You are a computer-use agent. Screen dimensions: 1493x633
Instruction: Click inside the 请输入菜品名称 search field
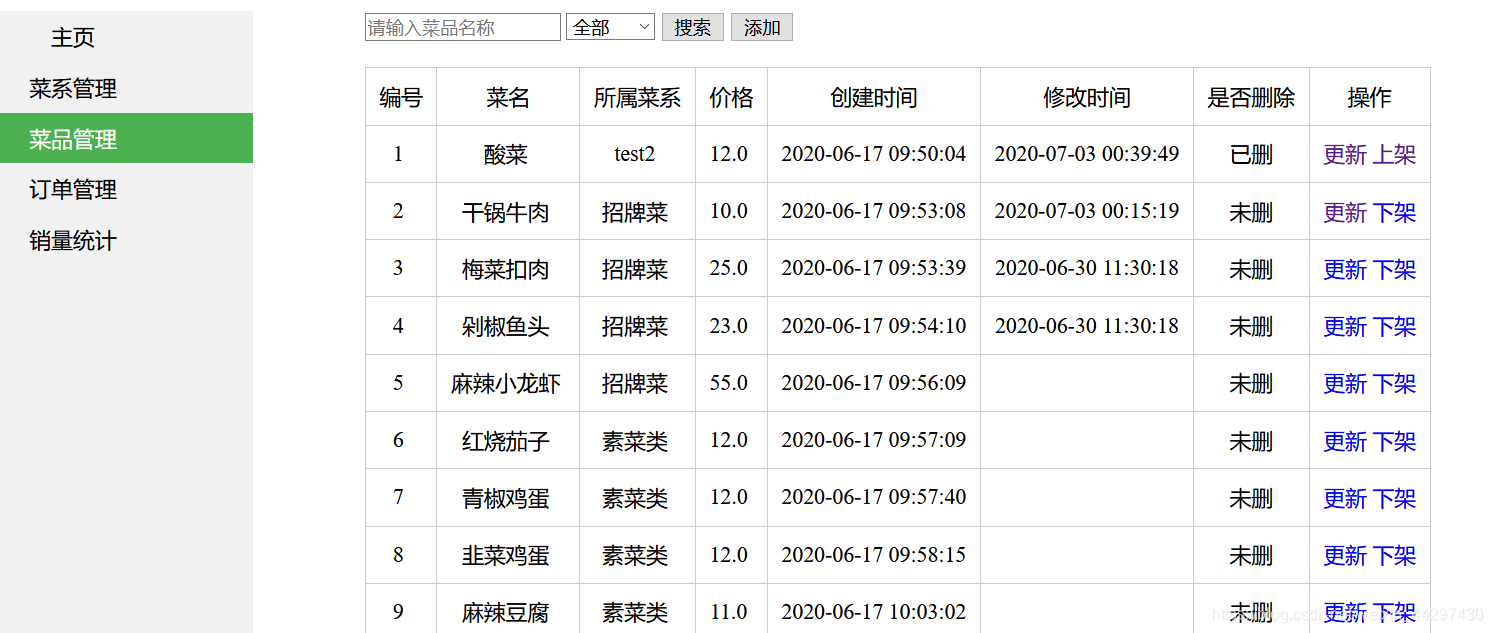coord(462,27)
